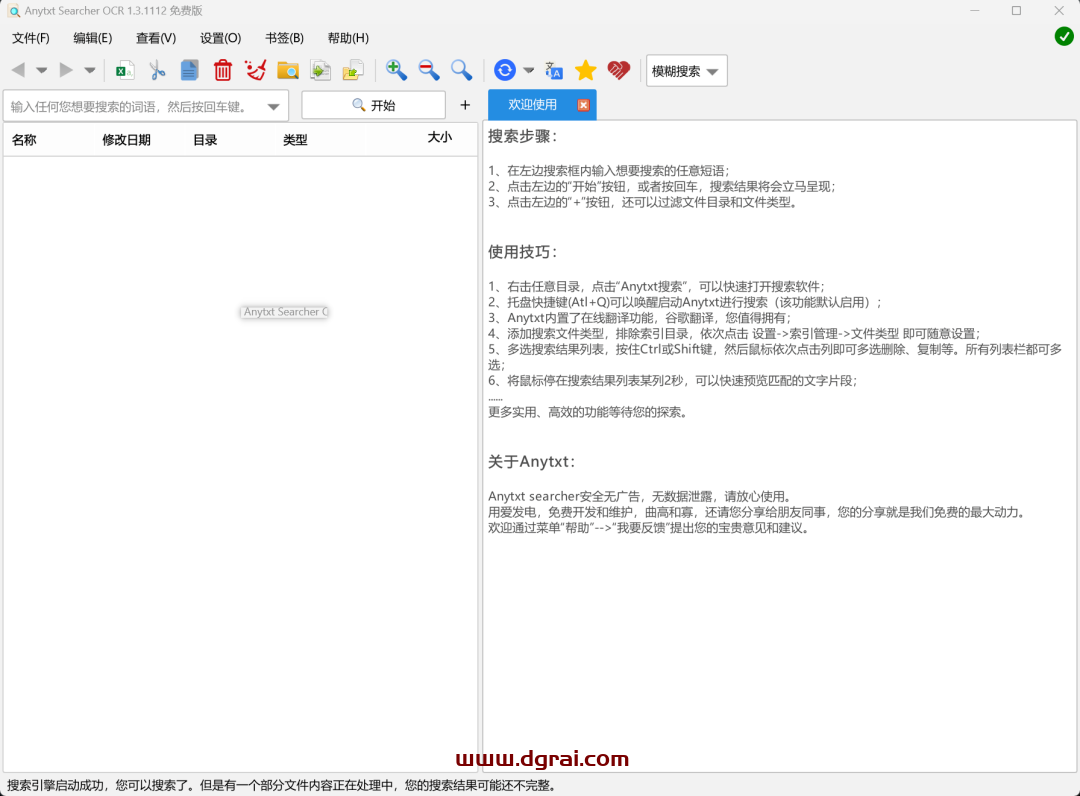Click the line about 托盘快捷键(Alt+Q)
The width and height of the screenshot is (1080, 796).
pyautogui.click(x=685, y=302)
